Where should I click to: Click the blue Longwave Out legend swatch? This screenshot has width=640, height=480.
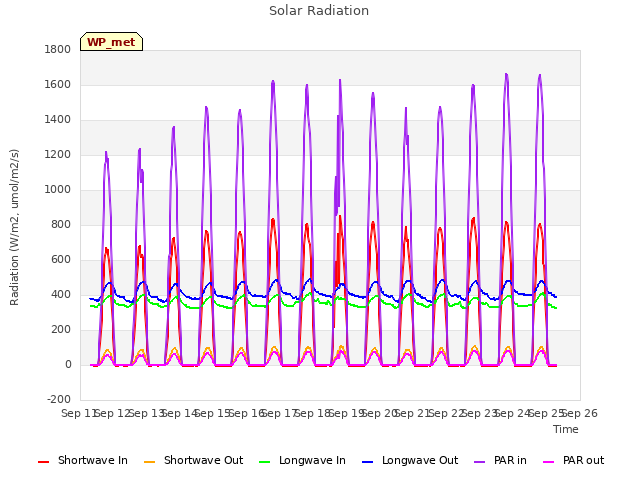(367, 462)
